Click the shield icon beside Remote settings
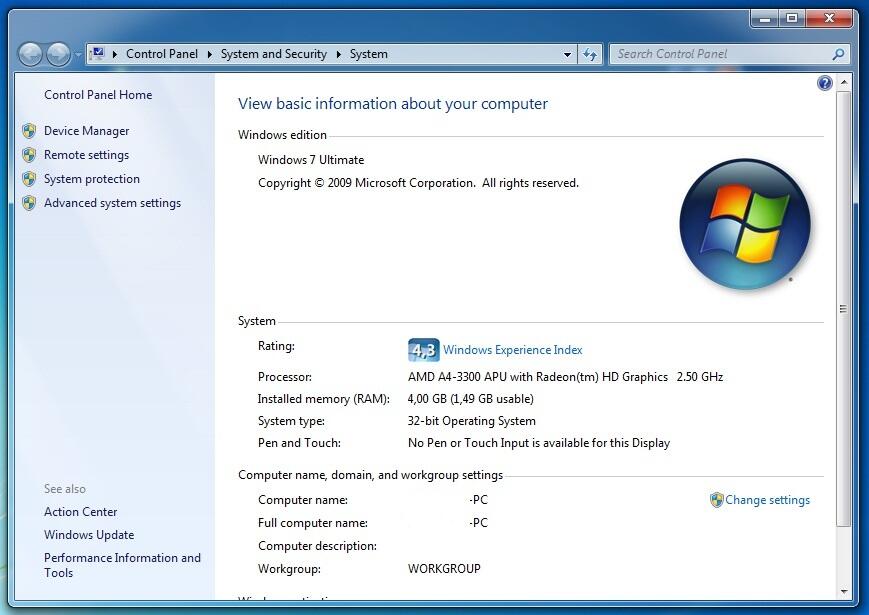Image resolution: width=869 pixels, height=615 pixels. click(29, 155)
